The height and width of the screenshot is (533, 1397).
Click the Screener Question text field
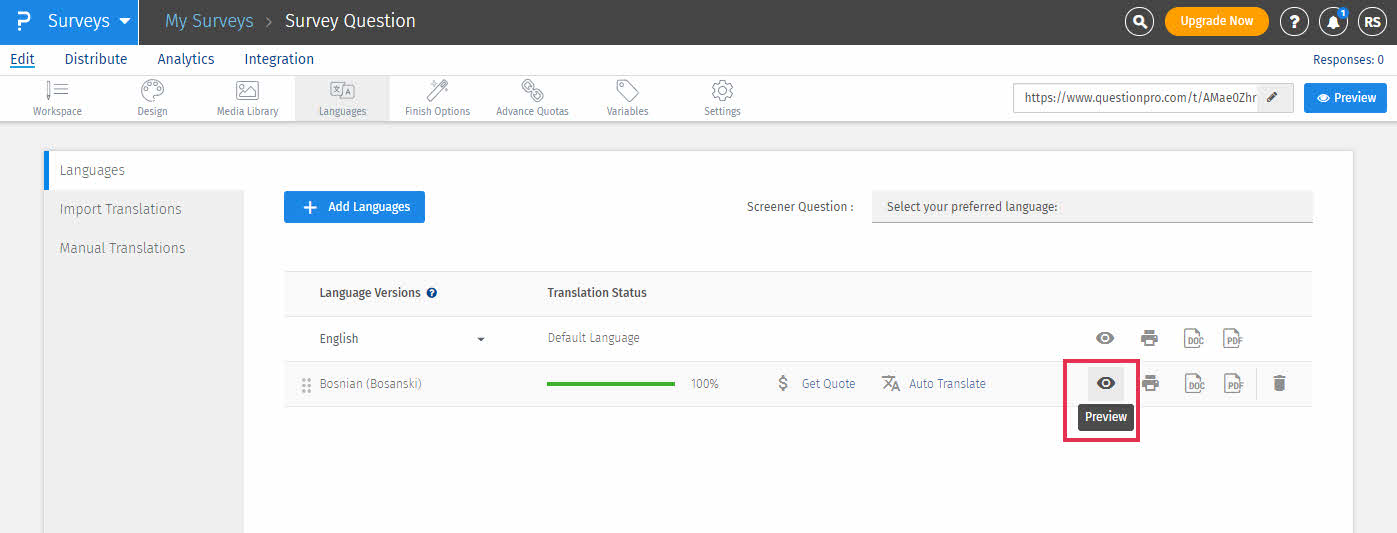tap(1091, 207)
